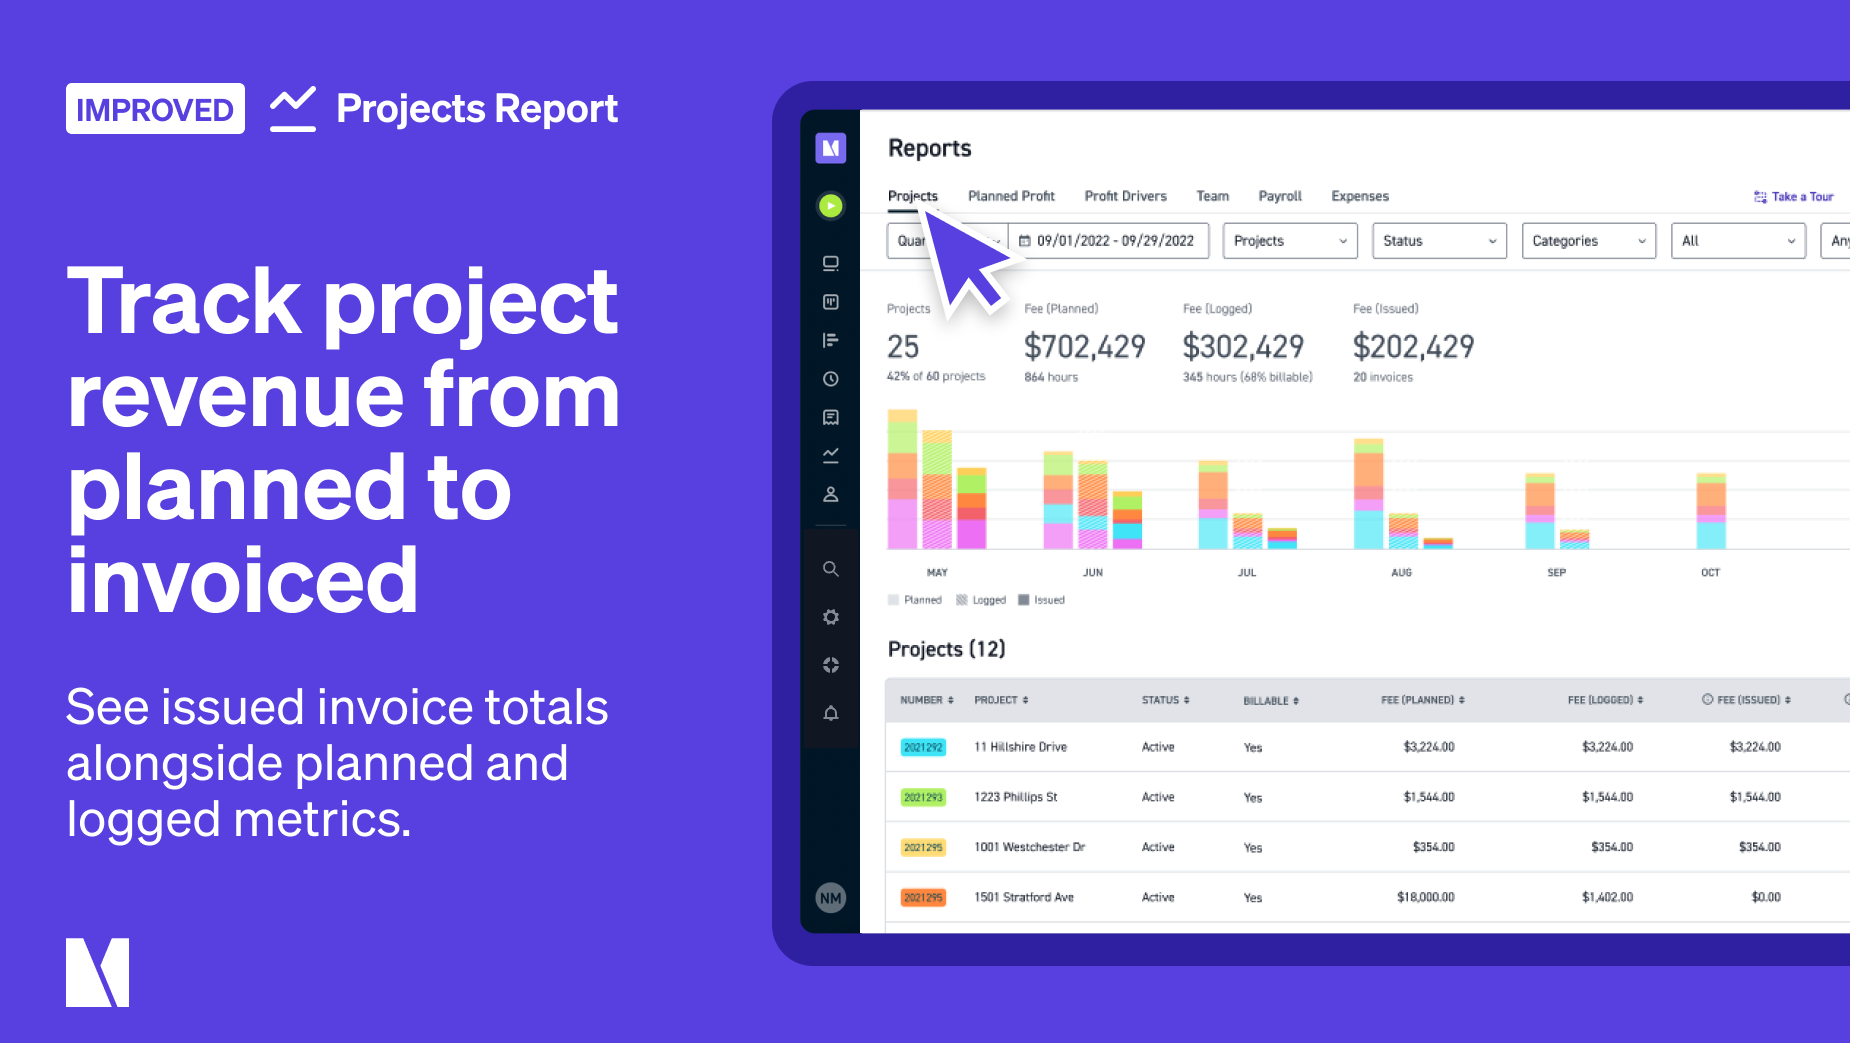The height and width of the screenshot is (1043, 1850).
Task: Click the cyan 2021292 number badge
Action: pos(923,747)
